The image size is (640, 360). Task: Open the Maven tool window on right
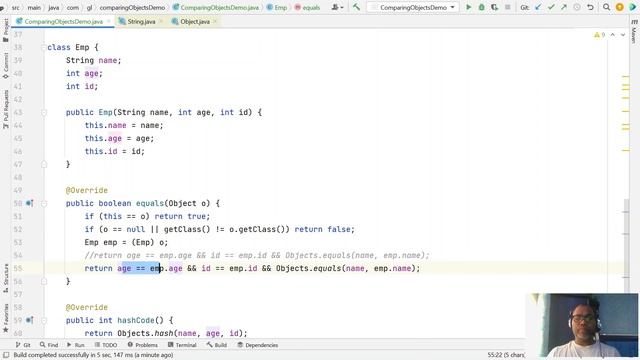tap(634, 32)
